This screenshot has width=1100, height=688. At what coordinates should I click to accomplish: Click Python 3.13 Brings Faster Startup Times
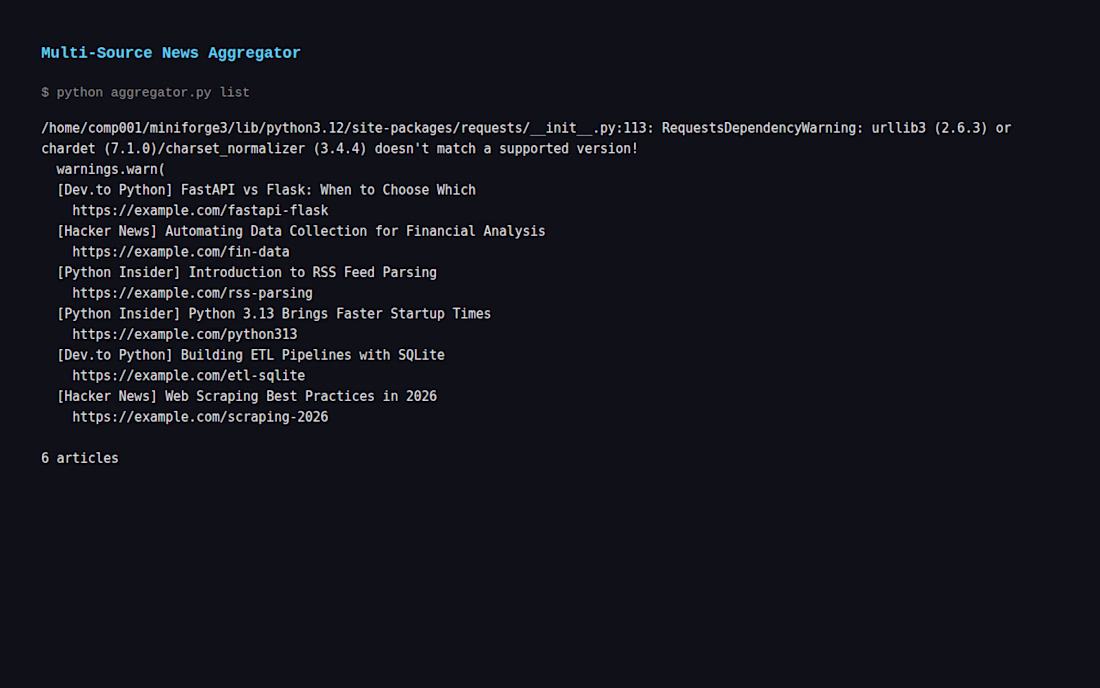point(339,314)
